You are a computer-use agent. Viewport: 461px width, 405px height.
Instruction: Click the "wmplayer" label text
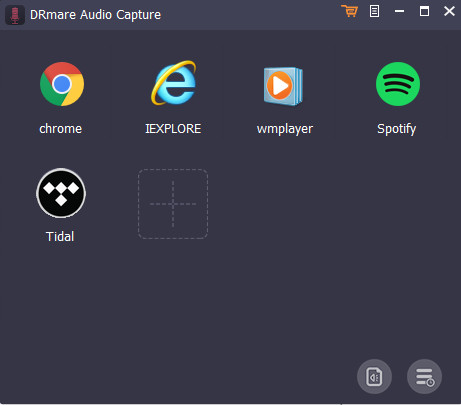(x=285, y=129)
